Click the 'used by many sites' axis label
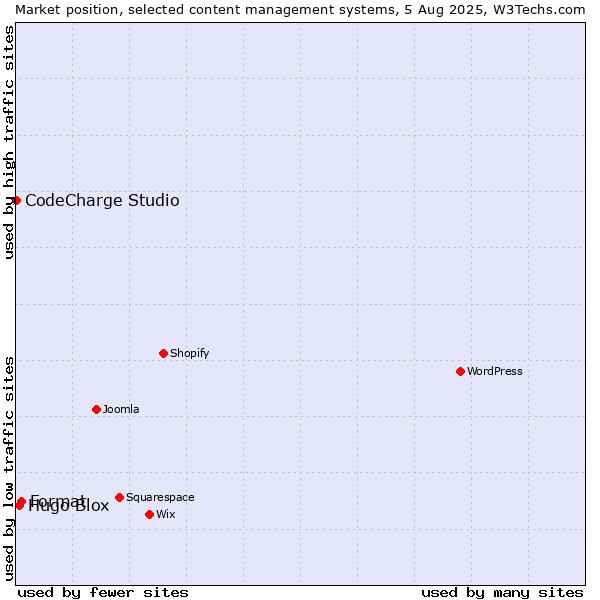The image size is (600, 600). click(502, 593)
